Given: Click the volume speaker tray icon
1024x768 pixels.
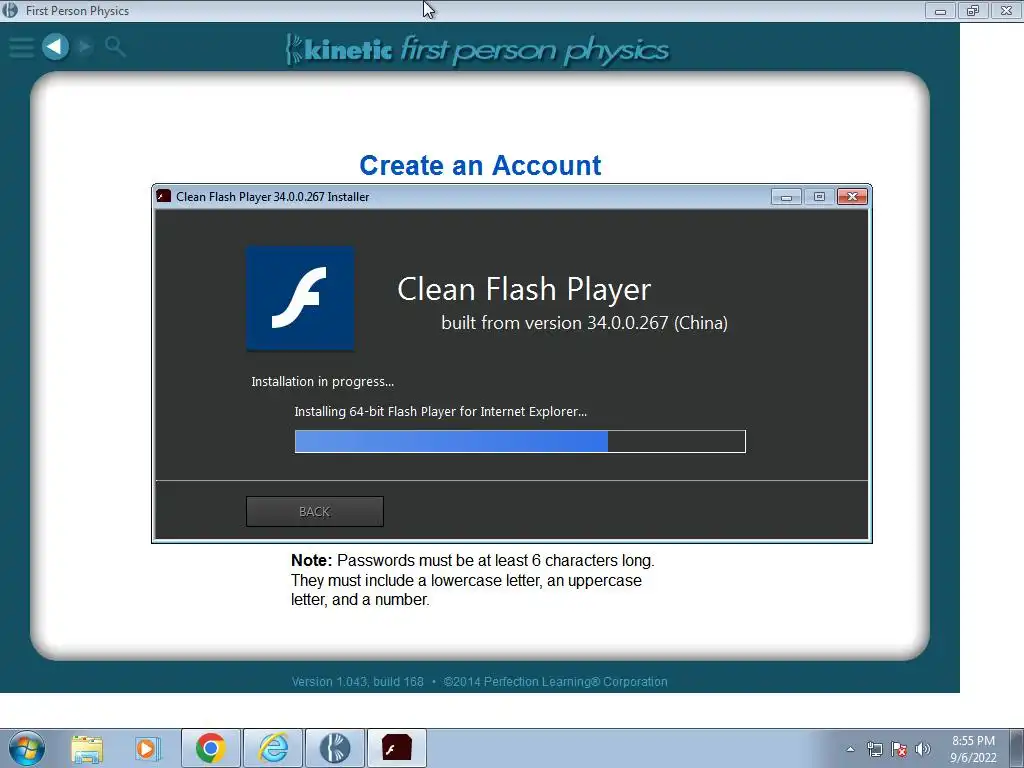Looking at the screenshot, I should [923, 749].
